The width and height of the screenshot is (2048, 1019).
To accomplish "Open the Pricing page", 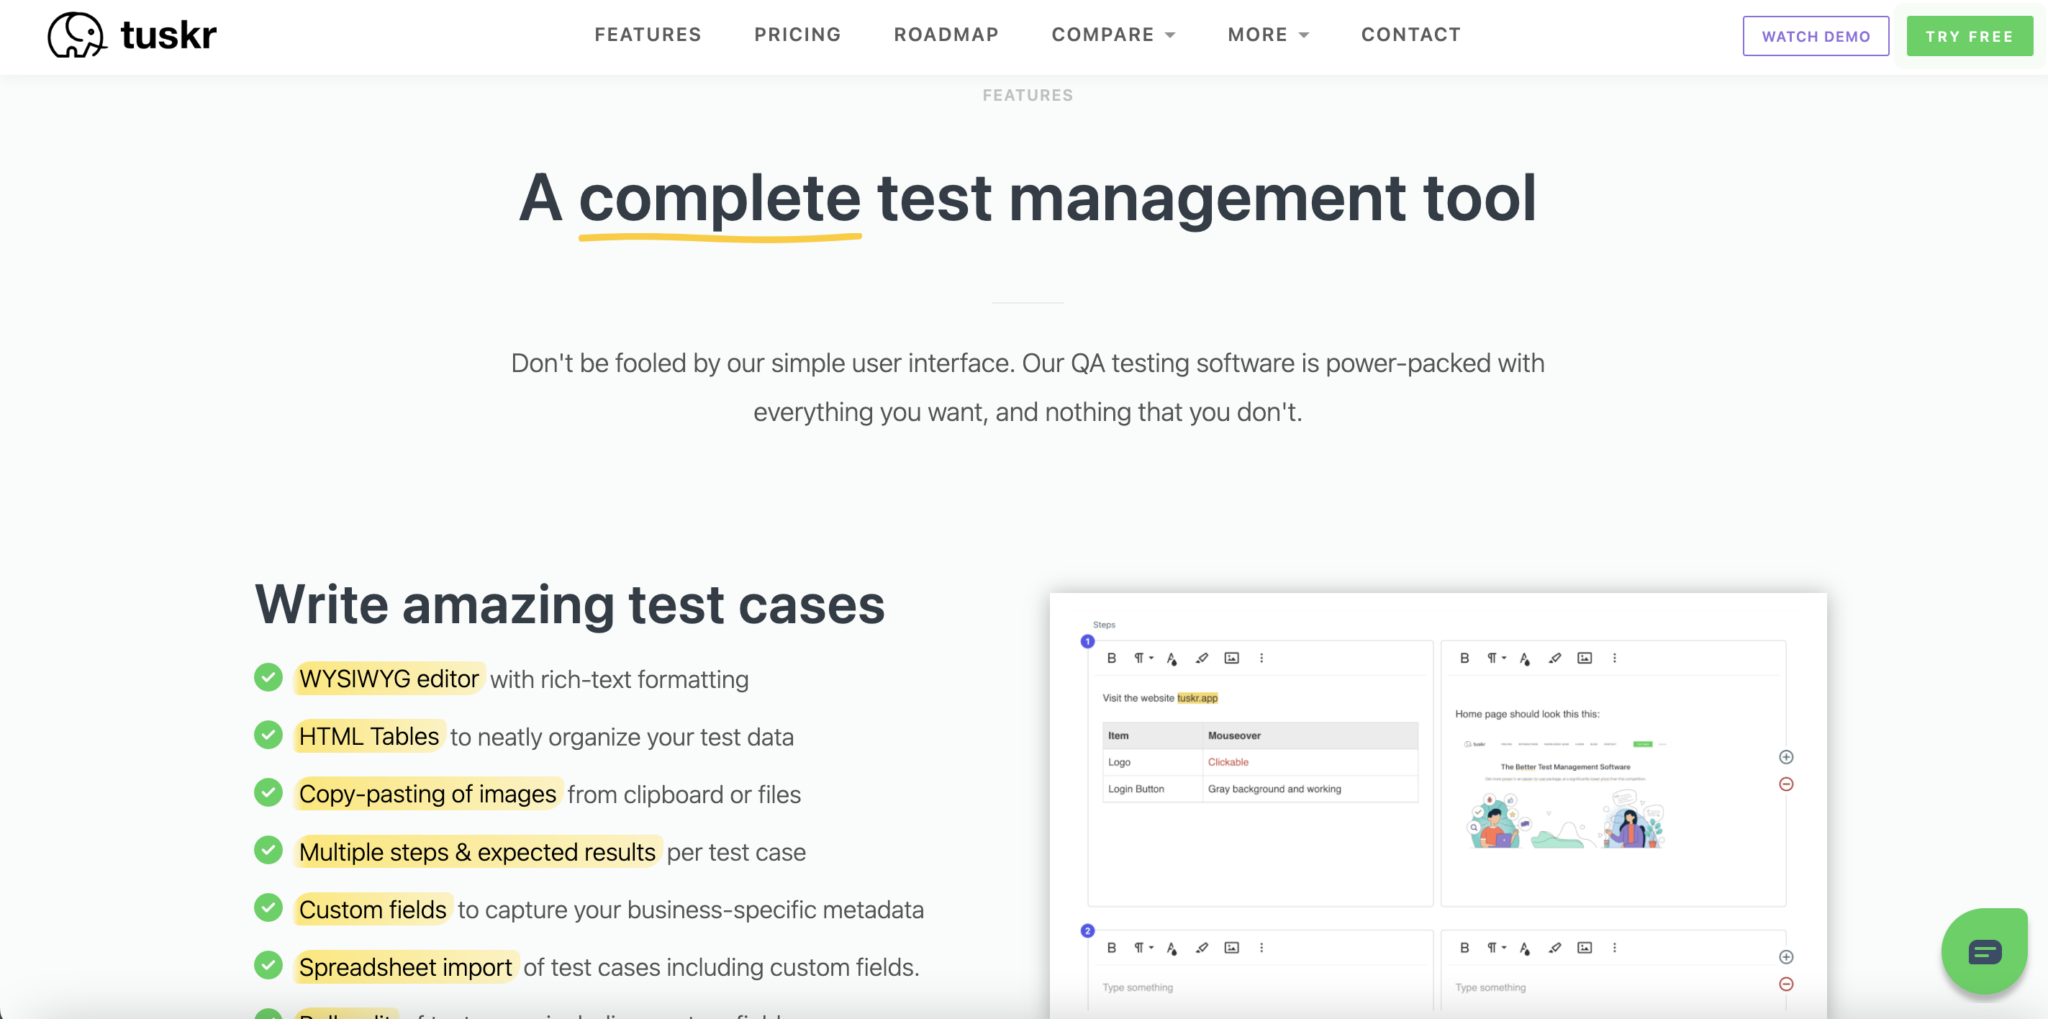I will pyautogui.click(x=797, y=35).
